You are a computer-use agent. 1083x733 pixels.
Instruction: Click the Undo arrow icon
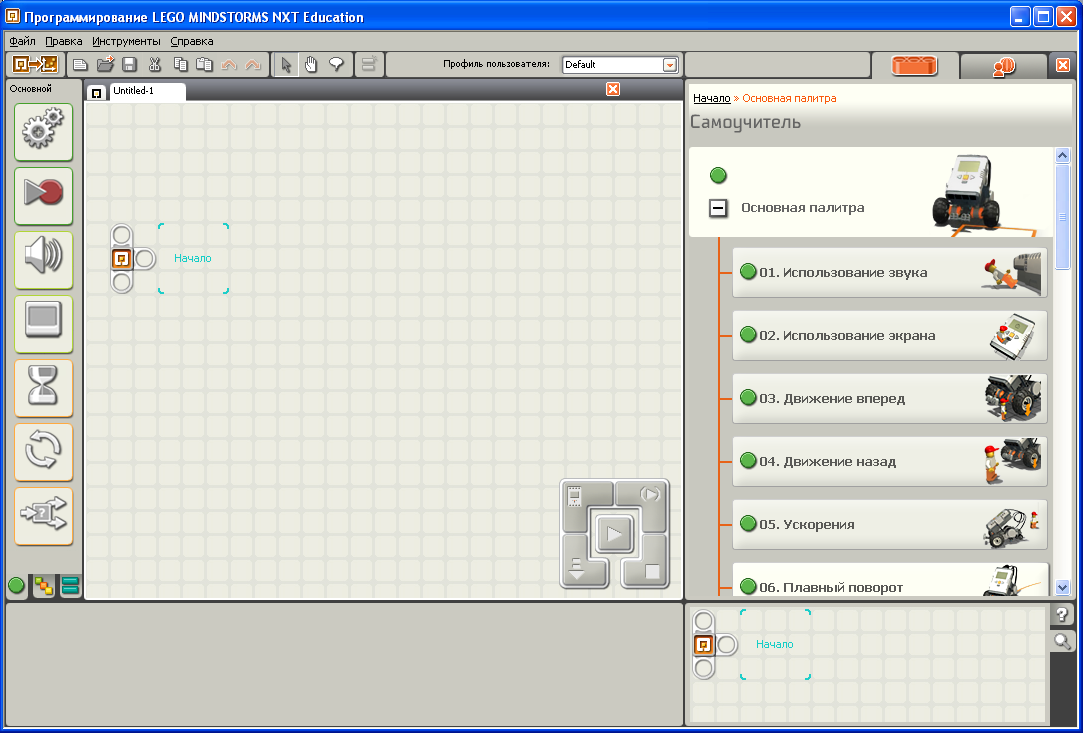click(229, 65)
